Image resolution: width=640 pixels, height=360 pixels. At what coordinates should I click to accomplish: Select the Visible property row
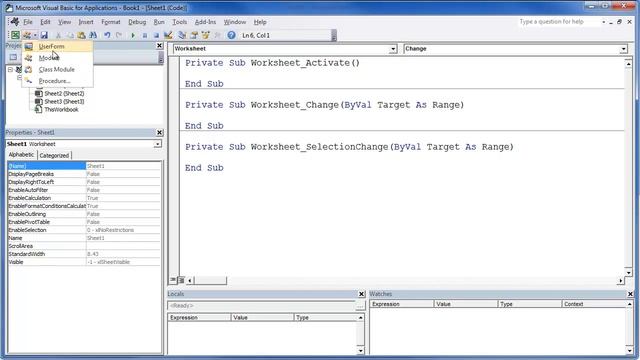pyautogui.click(x=84, y=262)
